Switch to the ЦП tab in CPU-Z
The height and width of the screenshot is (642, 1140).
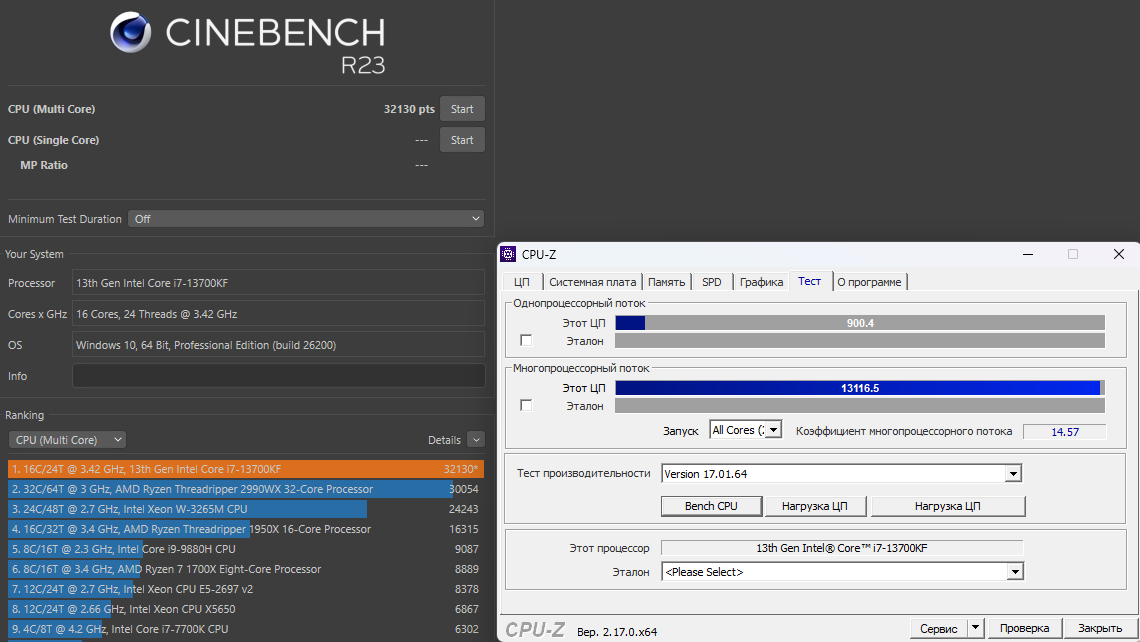pos(521,282)
